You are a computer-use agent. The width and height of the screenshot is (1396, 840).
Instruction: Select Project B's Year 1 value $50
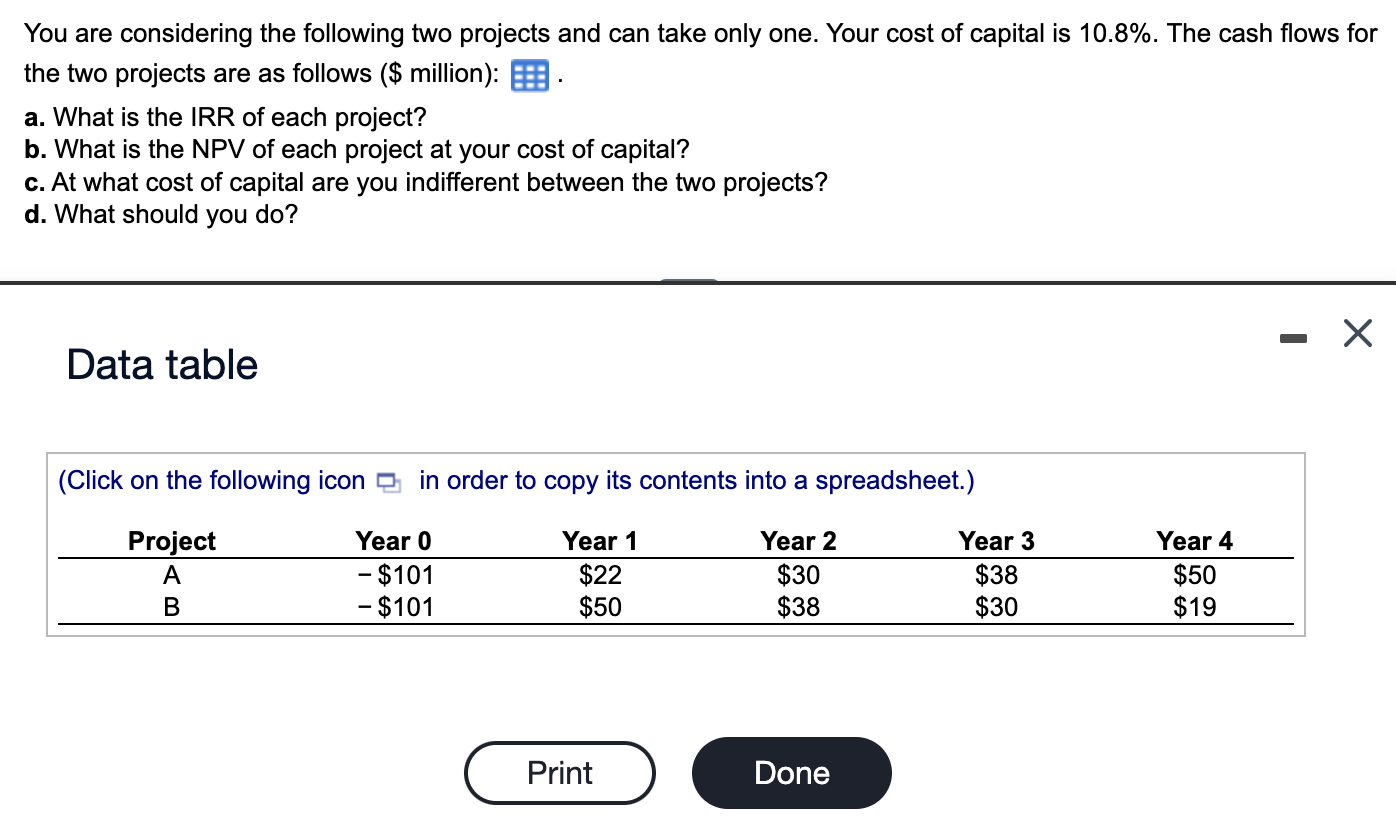coord(600,606)
